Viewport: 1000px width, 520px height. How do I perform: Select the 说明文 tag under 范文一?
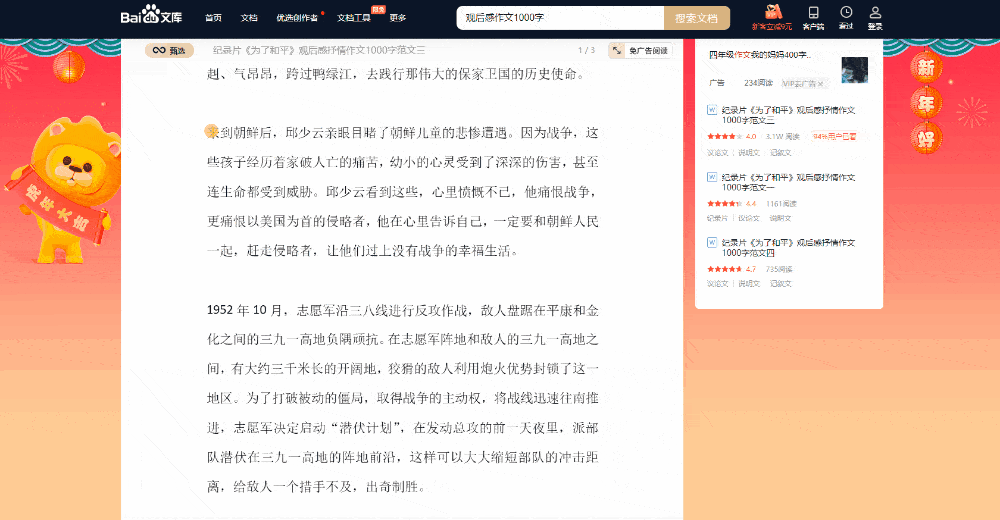(x=781, y=218)
